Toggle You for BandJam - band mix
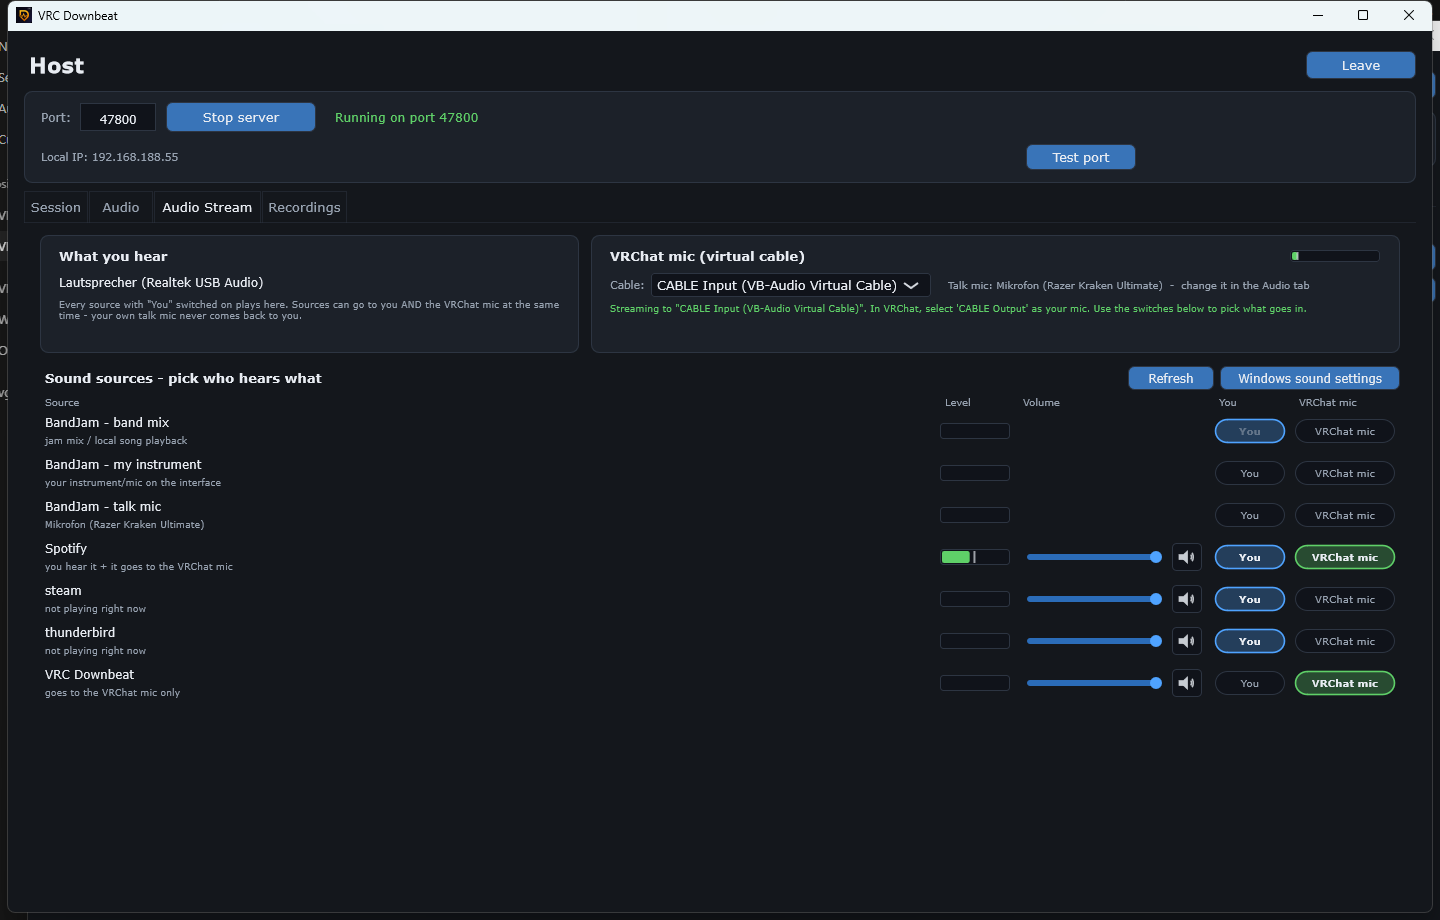The image size is (1440, 920). tap(1250, 431)
